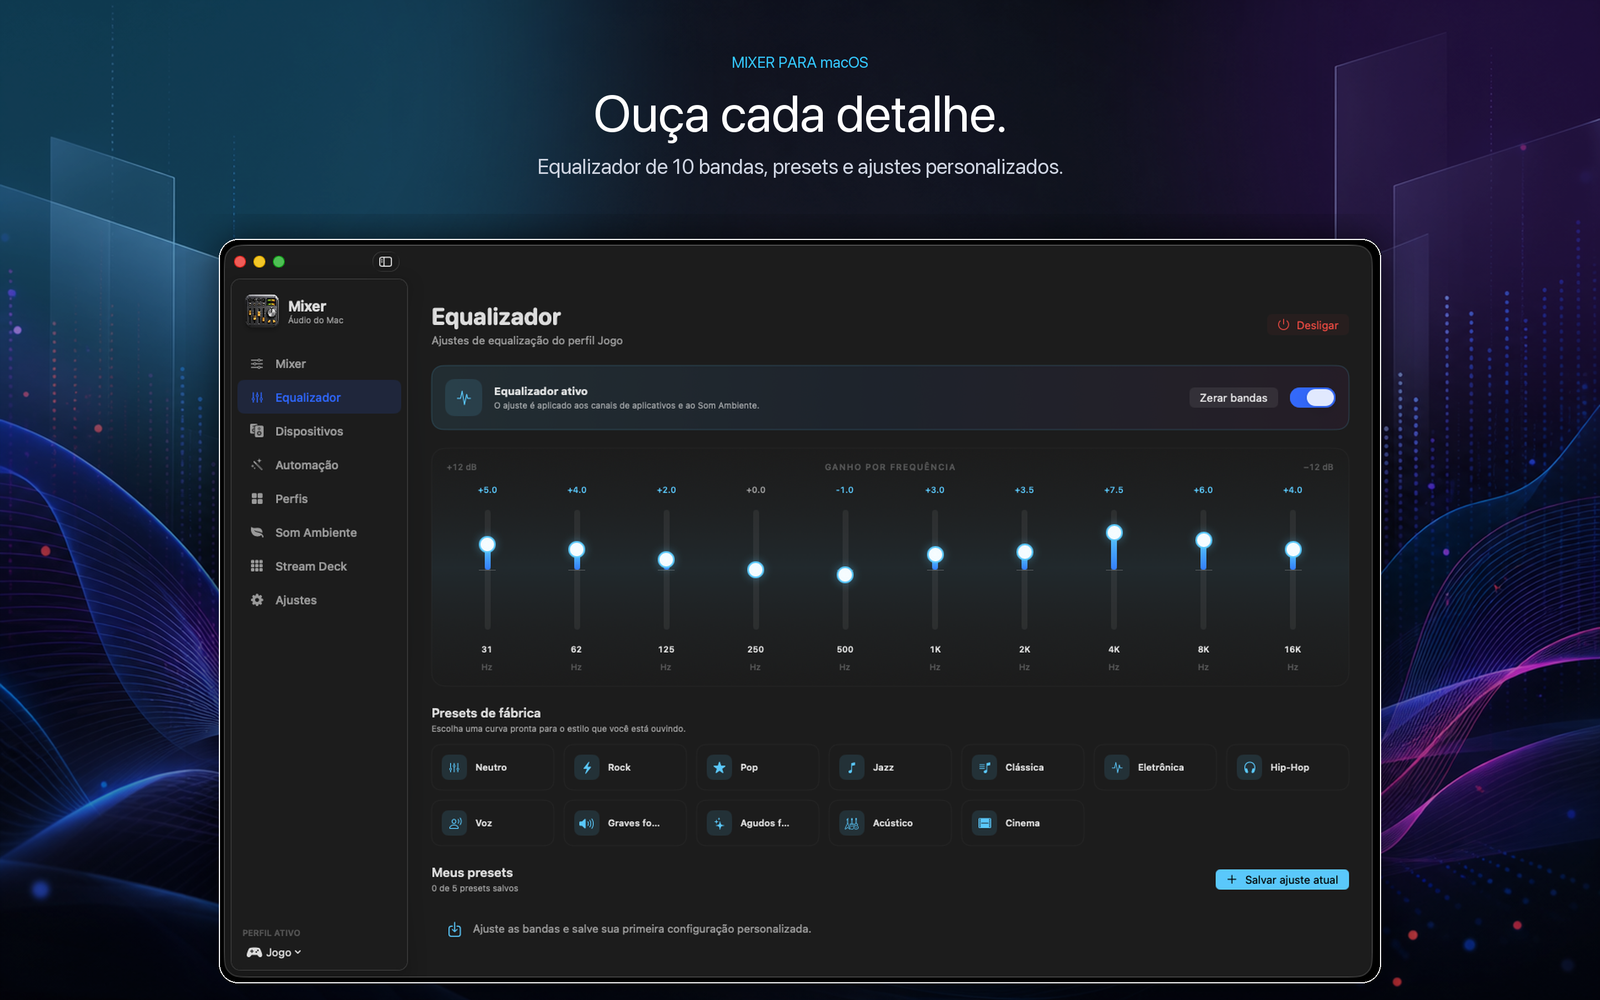Screen dimensions: 1600x1000
Task: Go to Dispositivos section
Action: (x=319, y=431)
